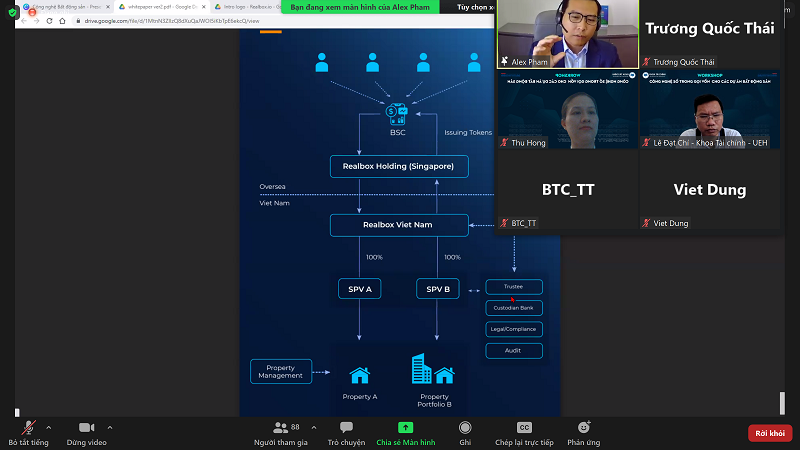Click the Viet Nam label in diagram
The image size is (800, 450).
[x=274, y=203]
